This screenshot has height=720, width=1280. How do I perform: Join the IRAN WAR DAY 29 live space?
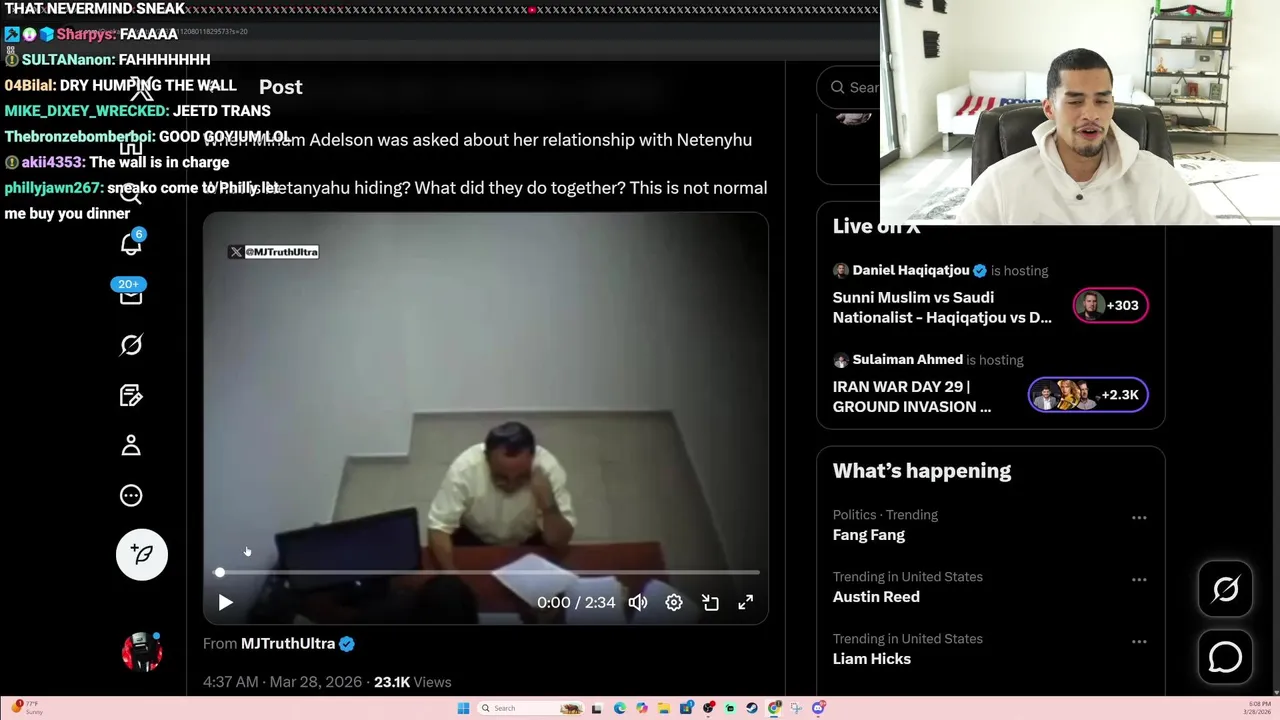[x=912, y=396]
